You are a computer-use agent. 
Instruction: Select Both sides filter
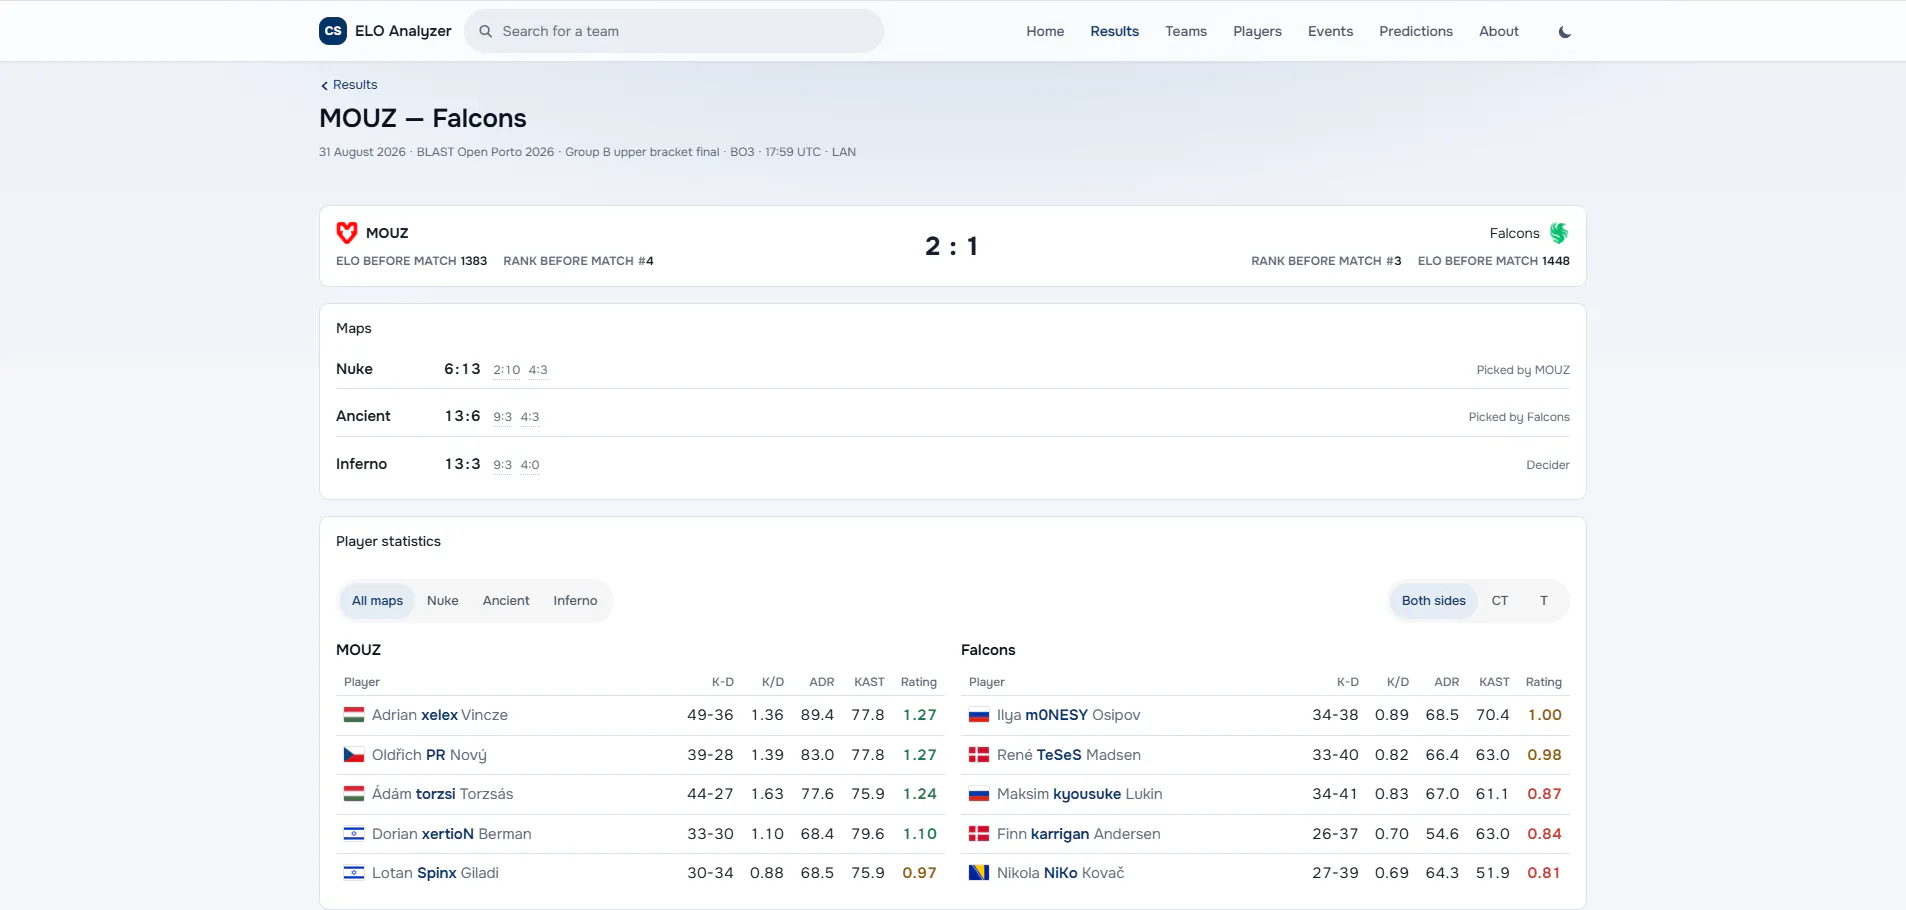1434,601
